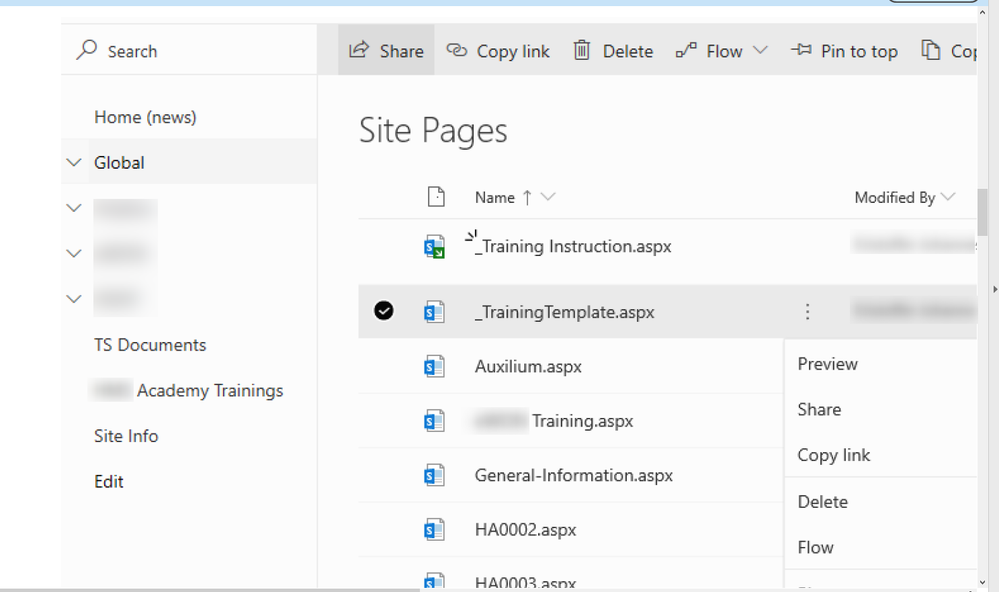
Task: Open the Modified By column dropdown
Action: (948, 197)
